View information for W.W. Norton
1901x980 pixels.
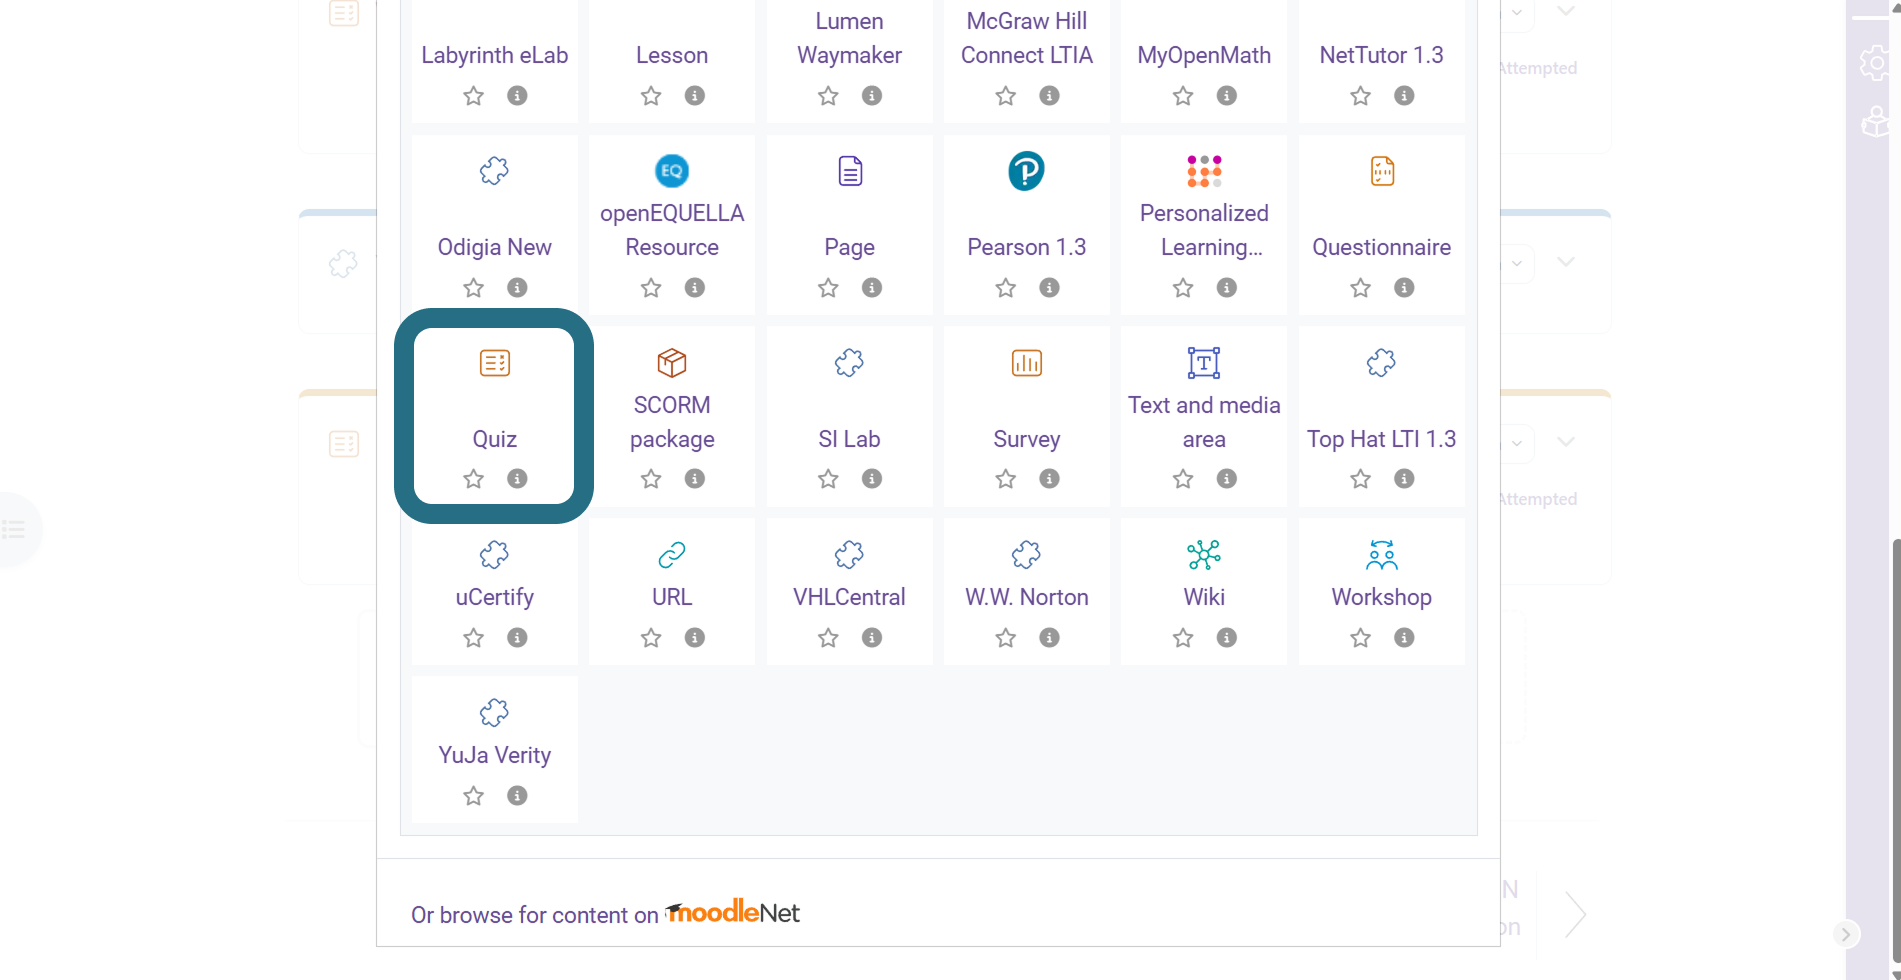pos(1049,638)
